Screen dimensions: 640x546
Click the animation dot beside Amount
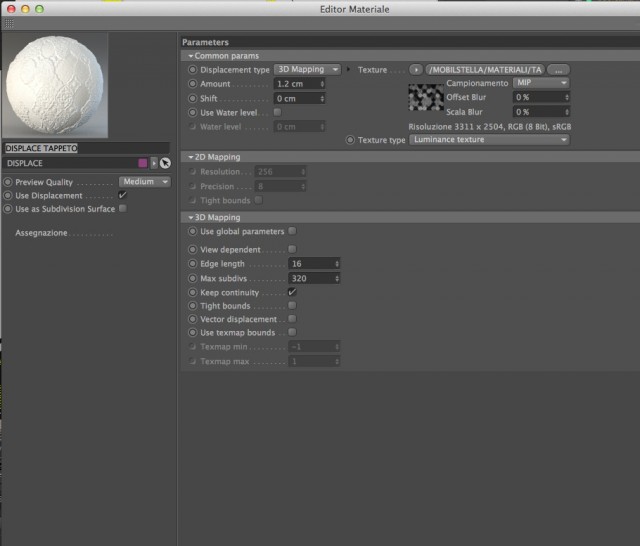(192, 84)
